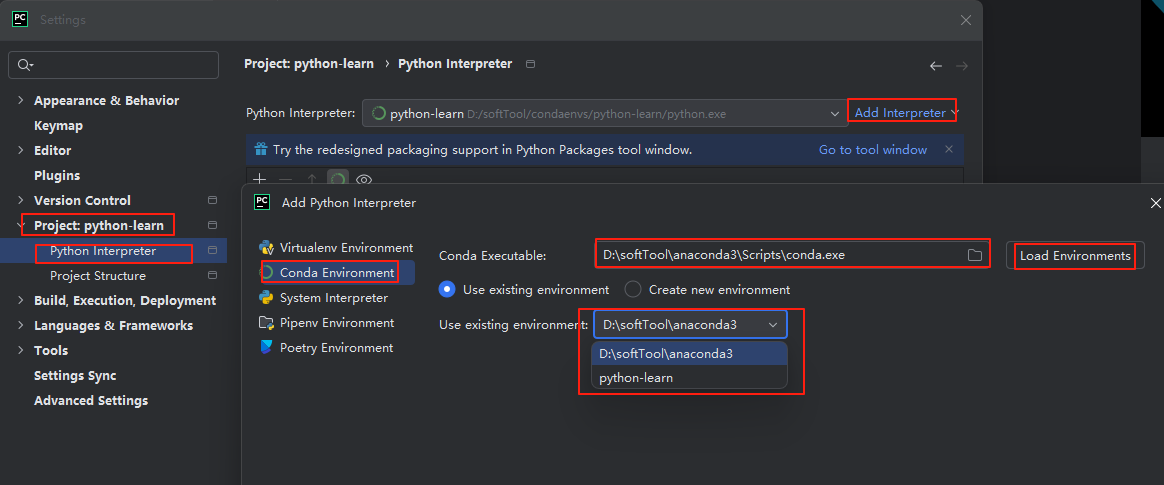The height and width of the screenshot is (485, 1164).
Task: Toggle the eye icon to show early releases
Action: [x=364, y=179]
